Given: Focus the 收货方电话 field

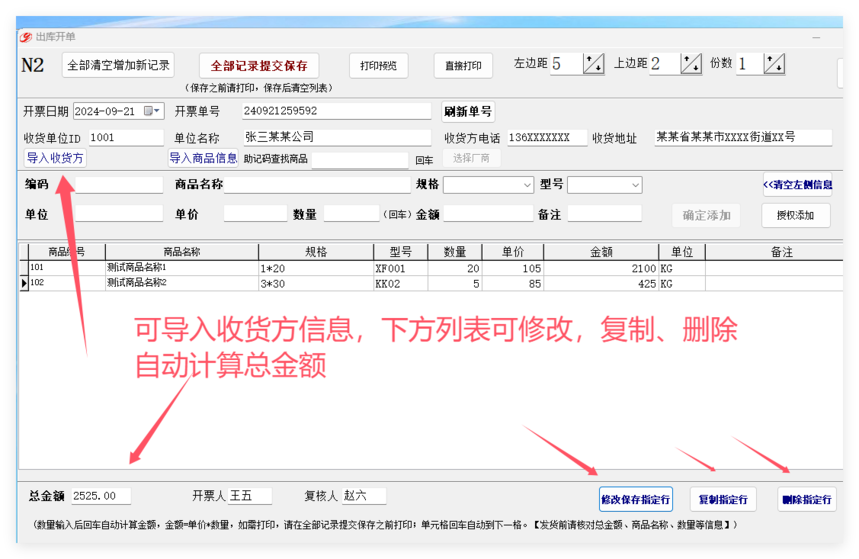Looking at the screenshot, I should click(546, 138).
